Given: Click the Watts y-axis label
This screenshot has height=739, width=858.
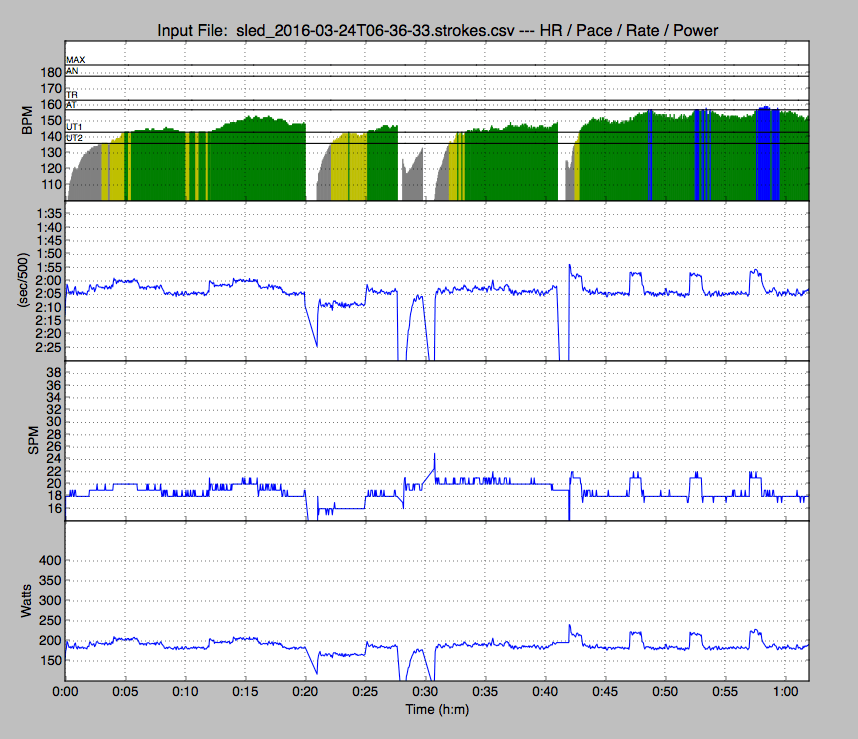Looking at the screenshot, I should (27, 601).
